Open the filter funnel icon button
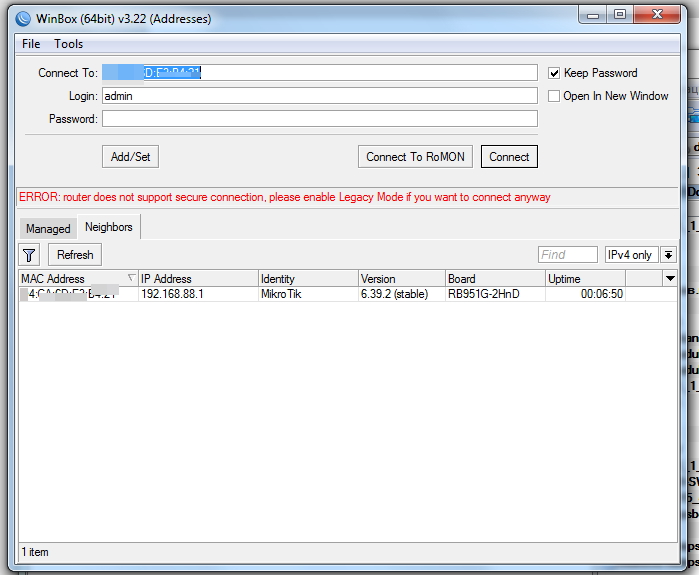 click(x=29, y=255)
